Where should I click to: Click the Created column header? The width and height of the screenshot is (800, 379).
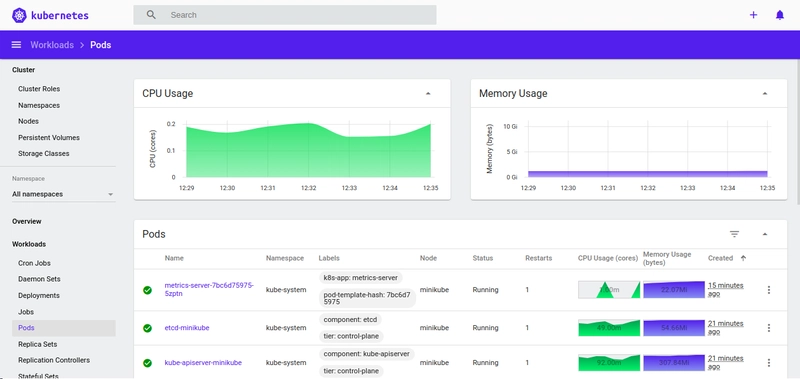[720, 258]
